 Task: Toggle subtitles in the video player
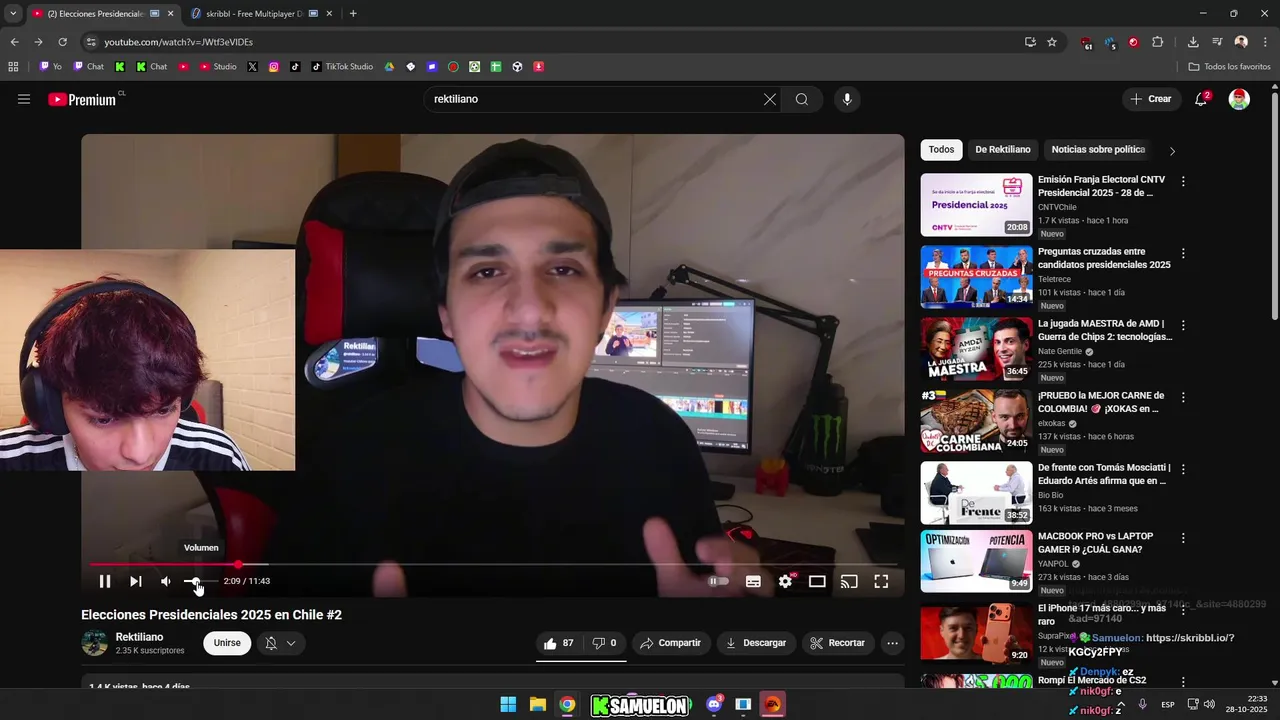coord(753,581)
